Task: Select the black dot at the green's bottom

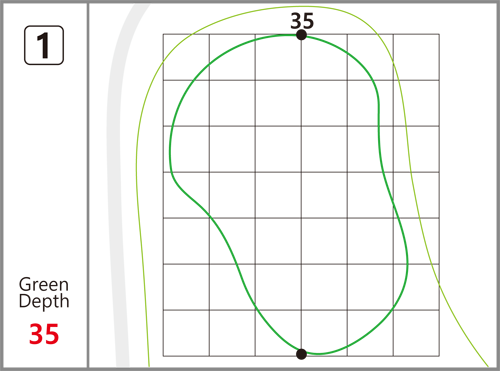Action: (x=301, y=354)
